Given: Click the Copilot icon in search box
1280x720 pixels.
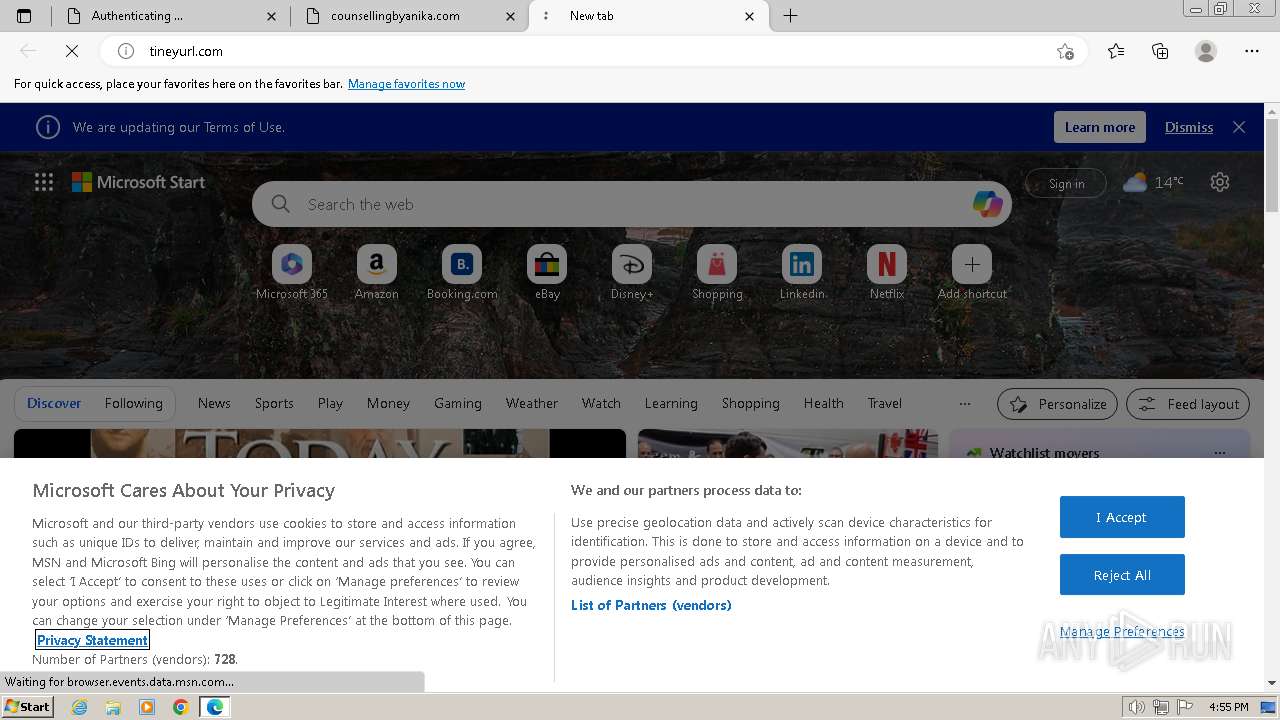Looking at the screenshot, I should [987, 204].
